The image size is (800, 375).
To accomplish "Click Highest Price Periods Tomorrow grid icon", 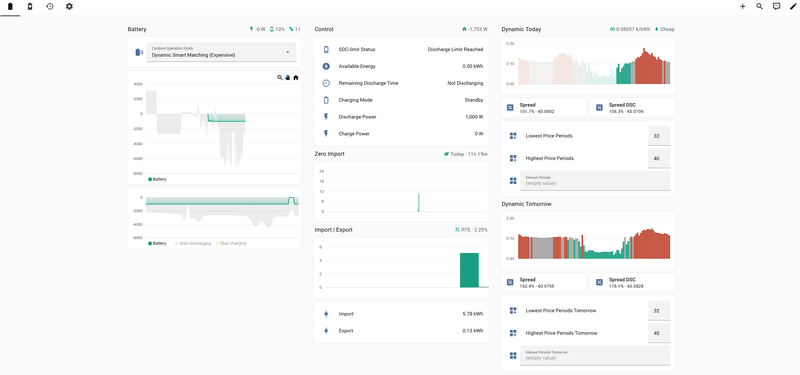I will click(513, 333).
